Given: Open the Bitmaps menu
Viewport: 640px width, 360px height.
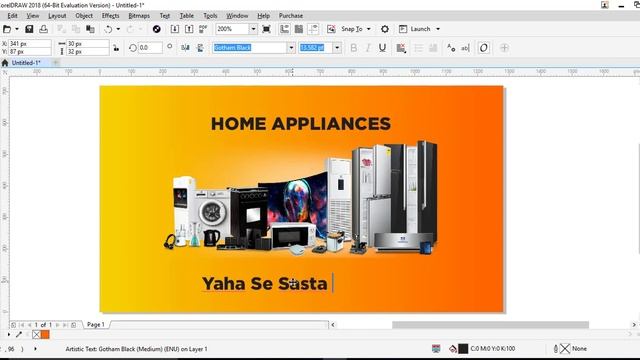Looking at the screenshot, I should tap(139, 16).
